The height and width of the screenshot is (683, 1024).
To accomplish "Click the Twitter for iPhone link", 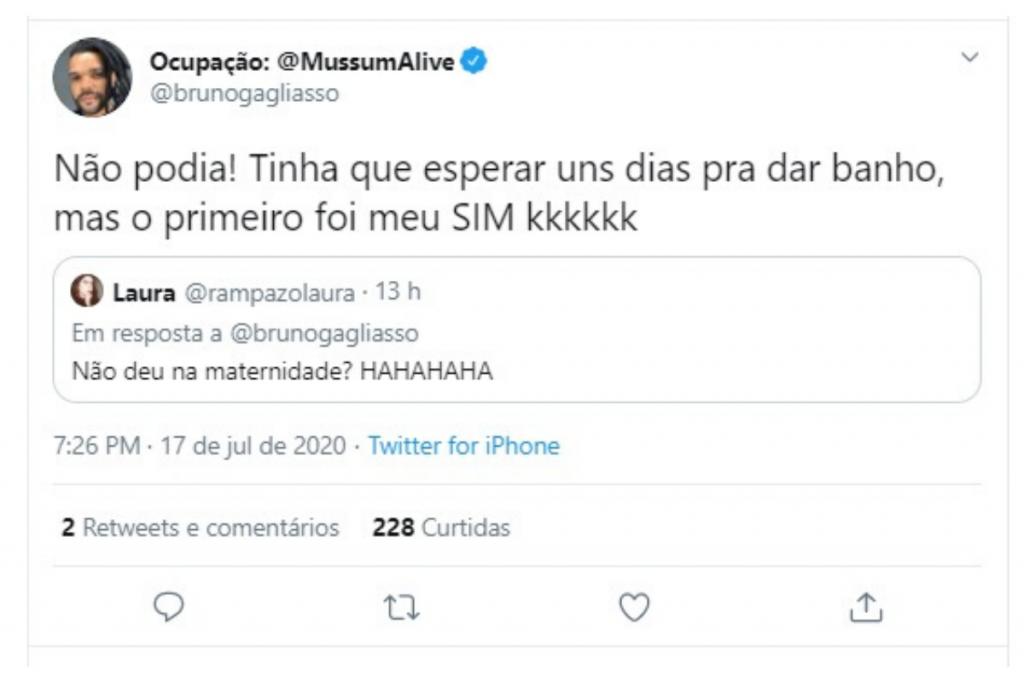I will pos(464,446).
